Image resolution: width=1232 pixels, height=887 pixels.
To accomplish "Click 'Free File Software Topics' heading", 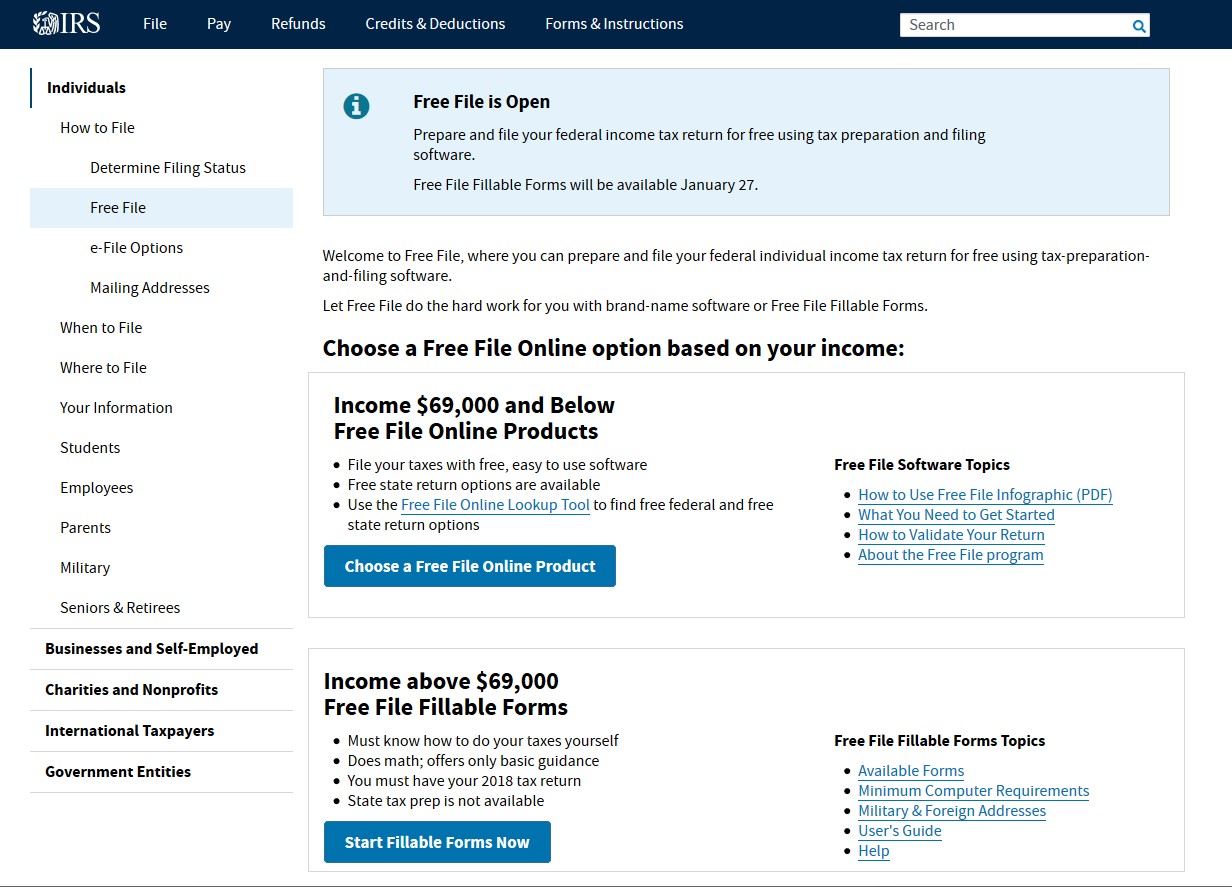I will point(922,465).
